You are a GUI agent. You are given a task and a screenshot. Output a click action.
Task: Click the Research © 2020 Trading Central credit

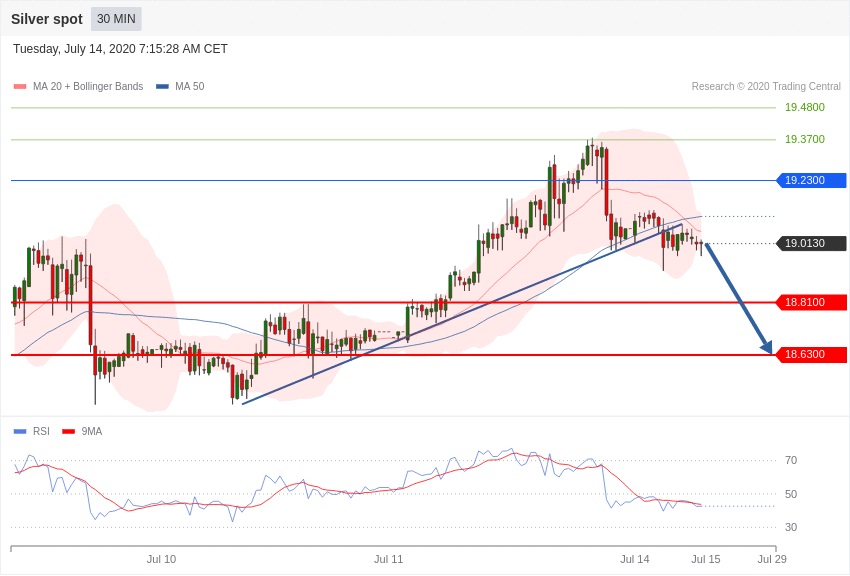coord(765,87)
